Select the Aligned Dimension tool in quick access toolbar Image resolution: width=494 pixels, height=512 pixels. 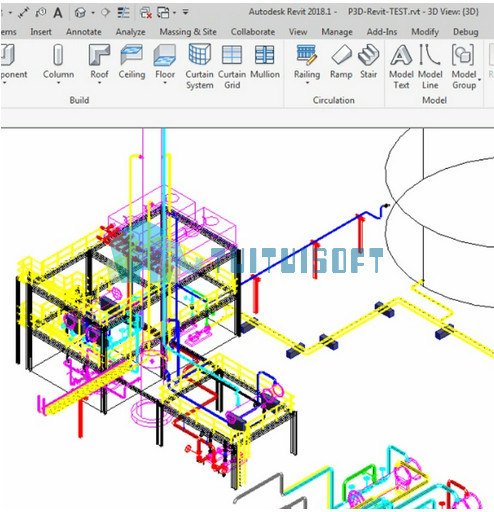point(24,13)
